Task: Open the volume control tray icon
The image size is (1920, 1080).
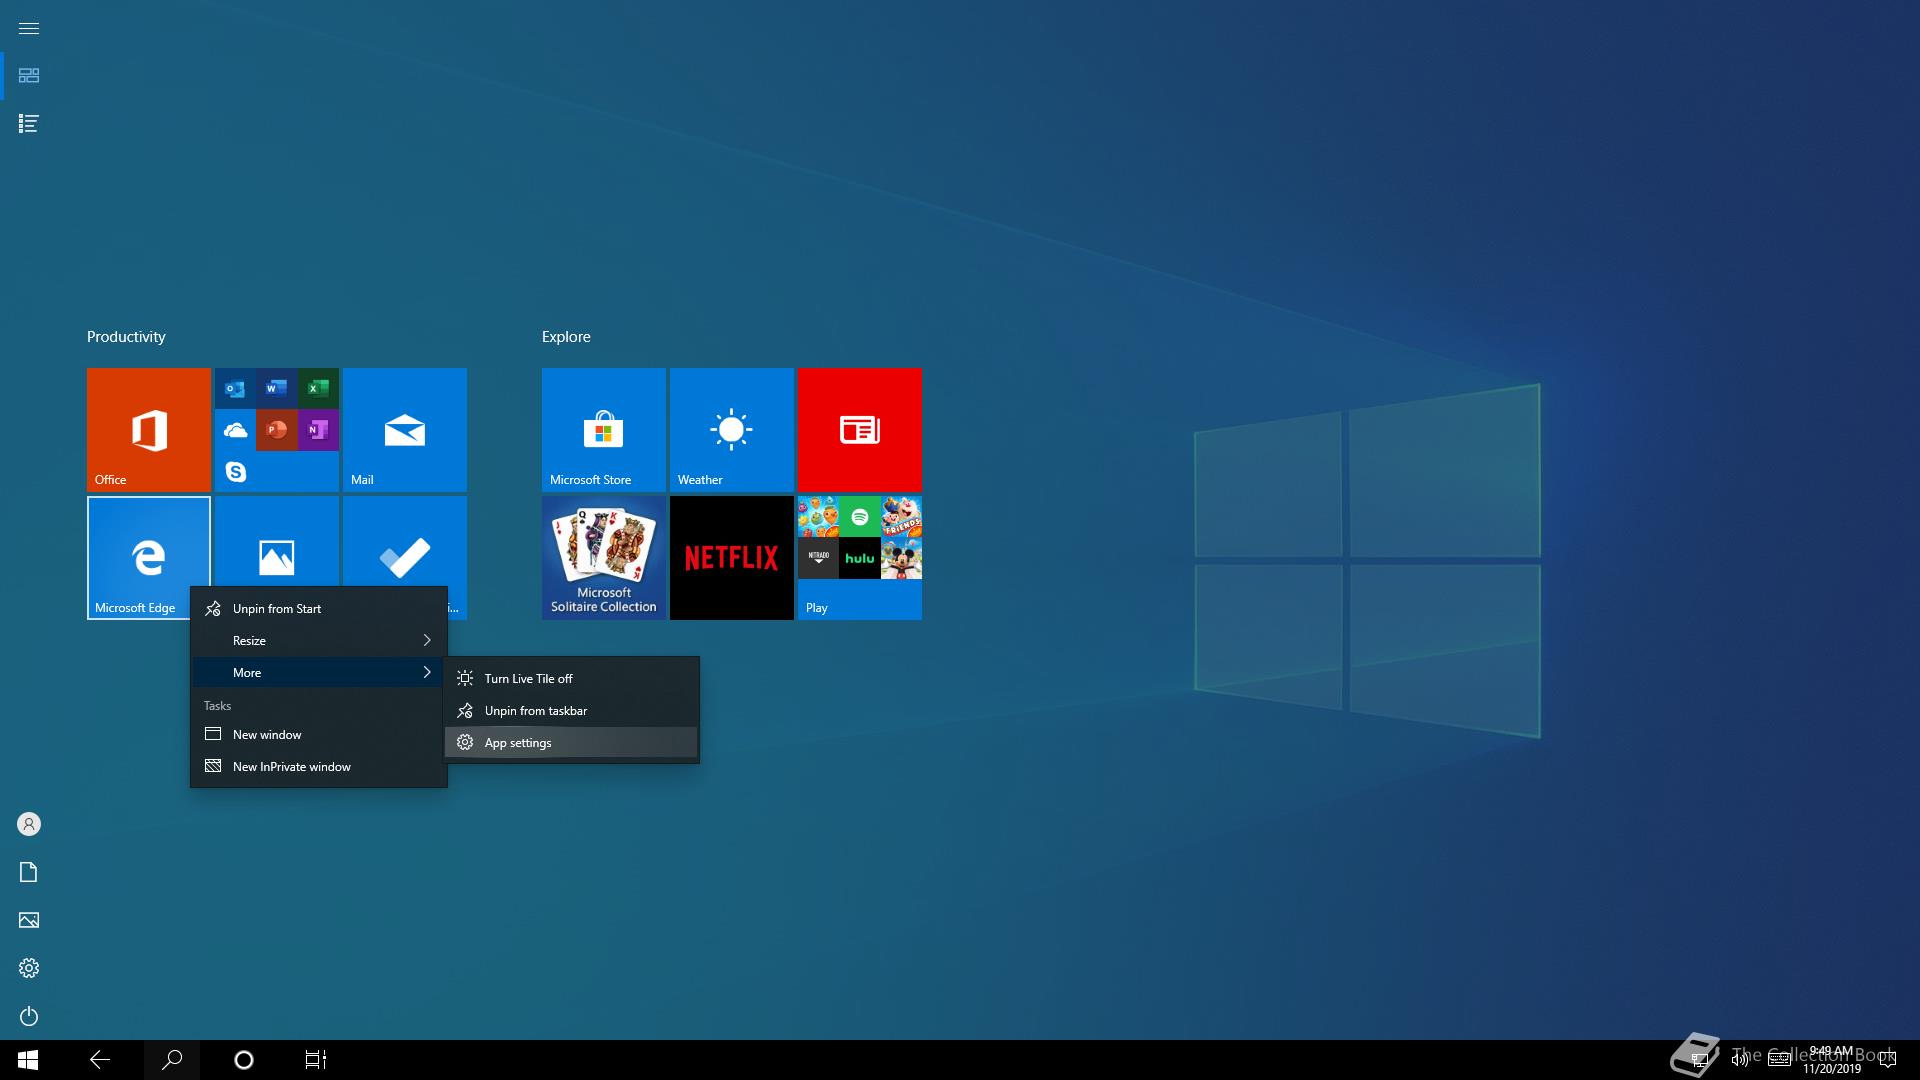Action: coord(1740,1060)
